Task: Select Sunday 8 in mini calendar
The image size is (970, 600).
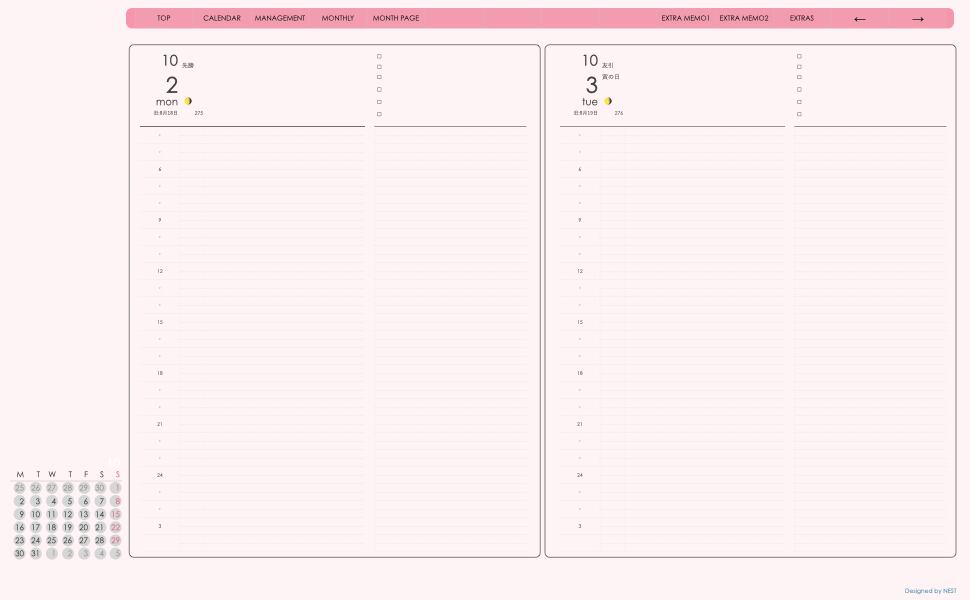Action: (116, 501)
